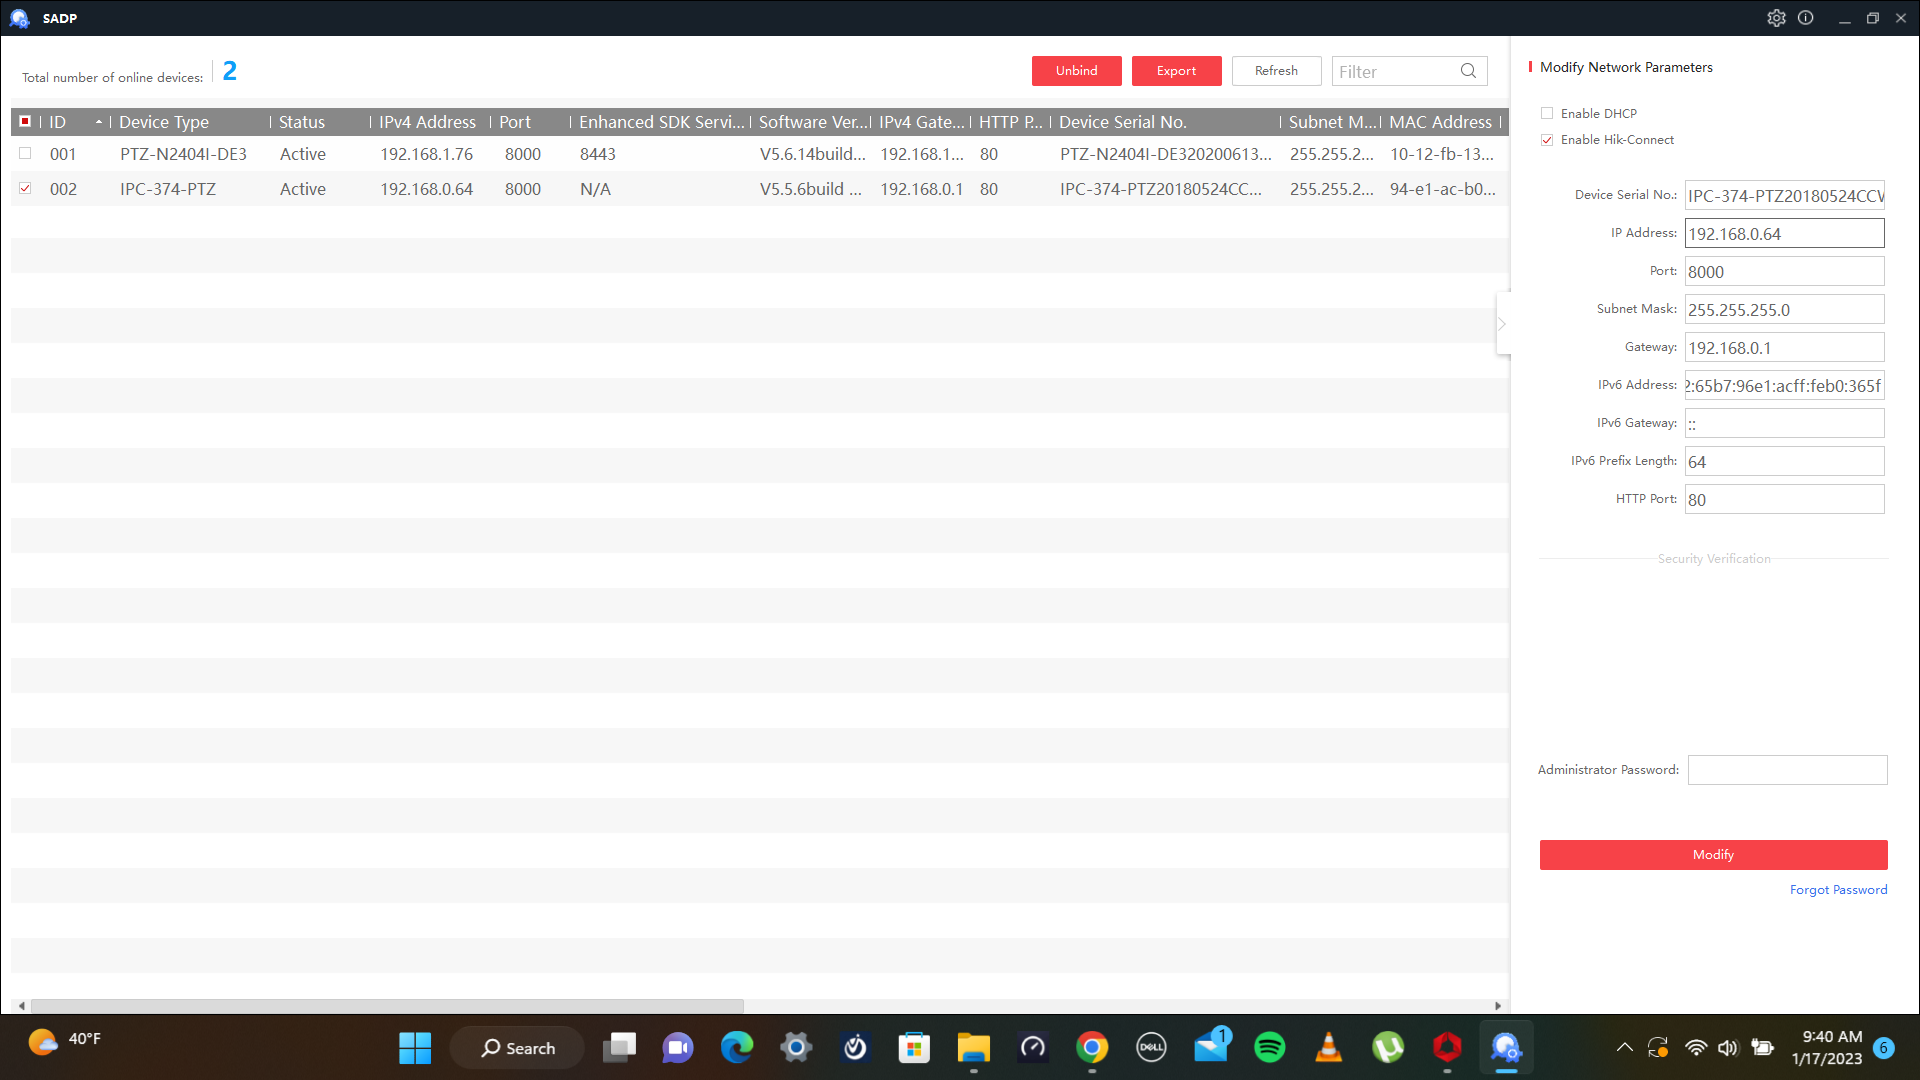Image resolution: width=1920 pixels, height=1080 pixels.
Task: Enable the DHCP checkbox
Action: [x=1547, y=113]
